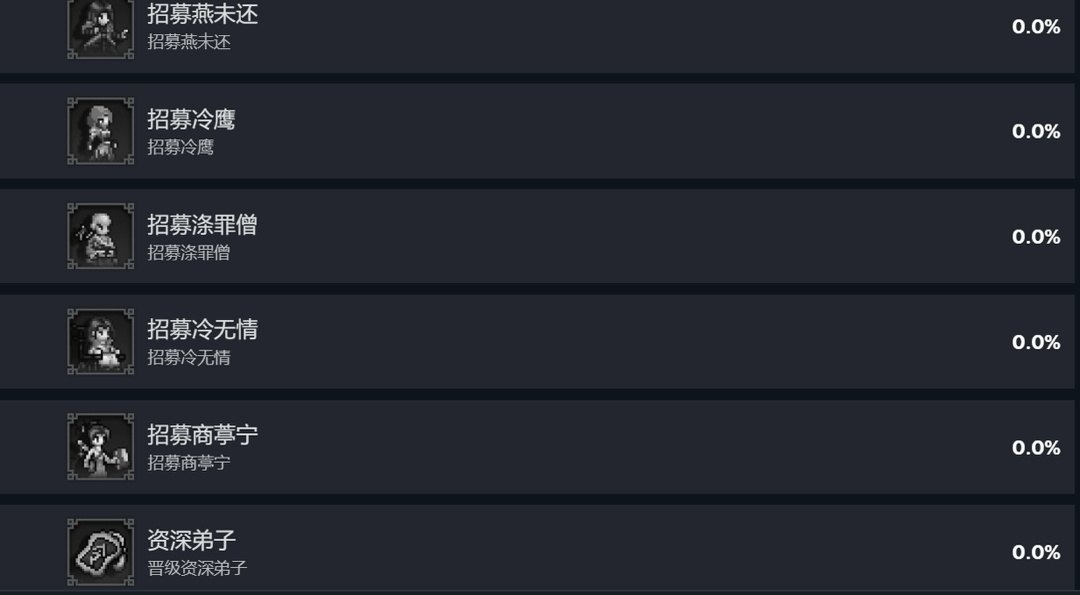The width and height of the screenshot is (1080, 595).
Task: Select the large 招募冷鹰 achievement title
Action: coord(191,120)
